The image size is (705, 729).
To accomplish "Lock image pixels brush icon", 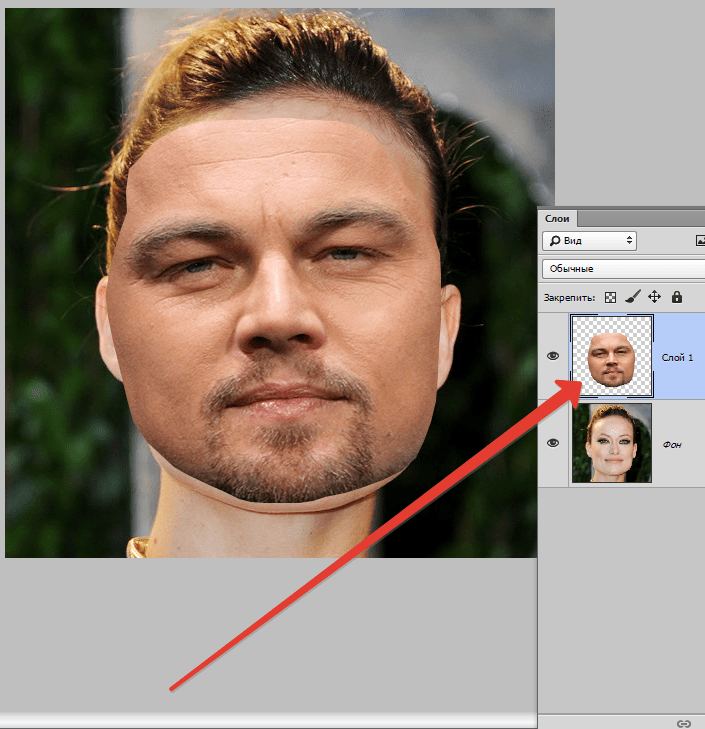I will [632, 297].
